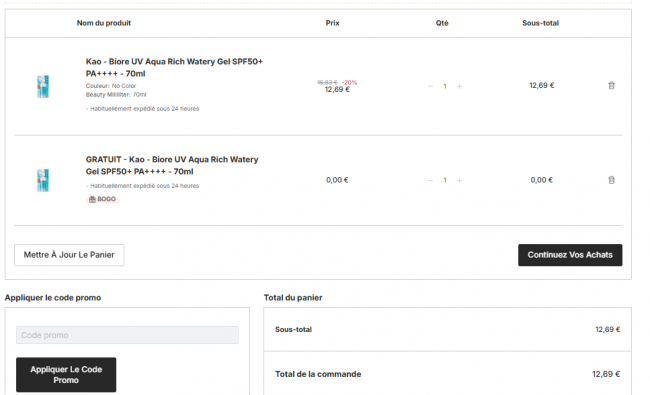This screenshot has width=650, height=395.
Task: Open the first Biore product thumbnail
Action: 43,86
